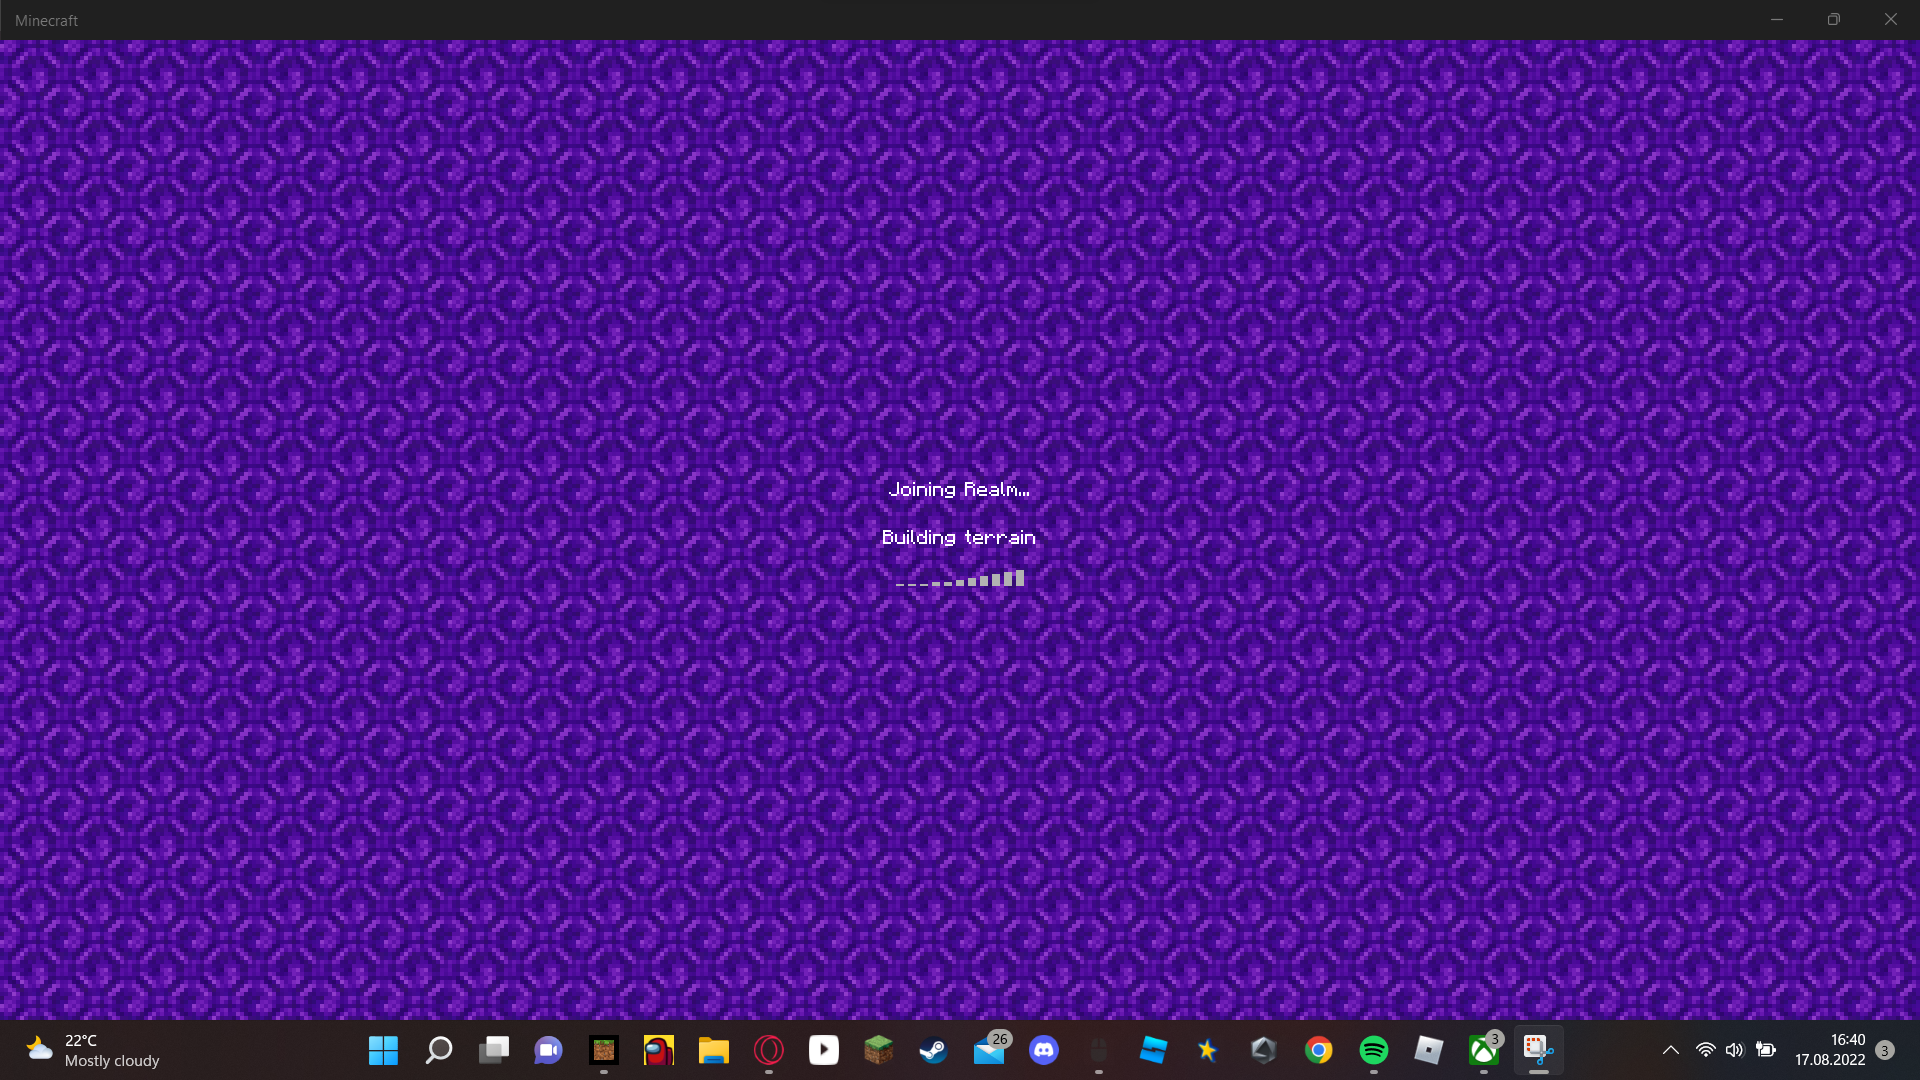Open File Explorer from the taskbar
Screen dimensions: 1920x1080
[x=713, y=1050]
